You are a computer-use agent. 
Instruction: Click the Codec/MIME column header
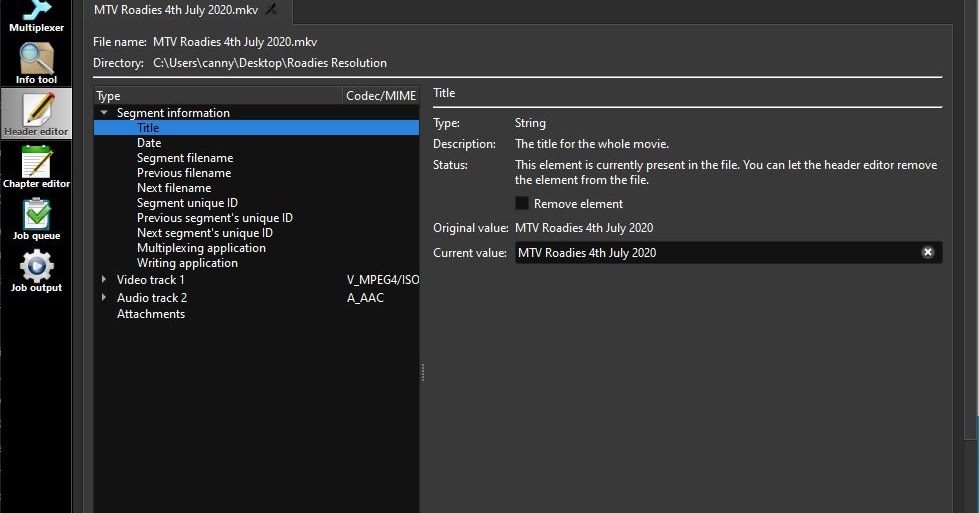point(381,95)
